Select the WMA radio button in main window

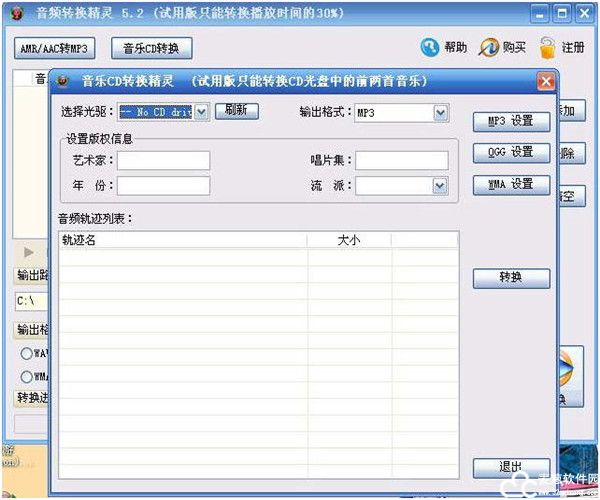tap(26, 377)
